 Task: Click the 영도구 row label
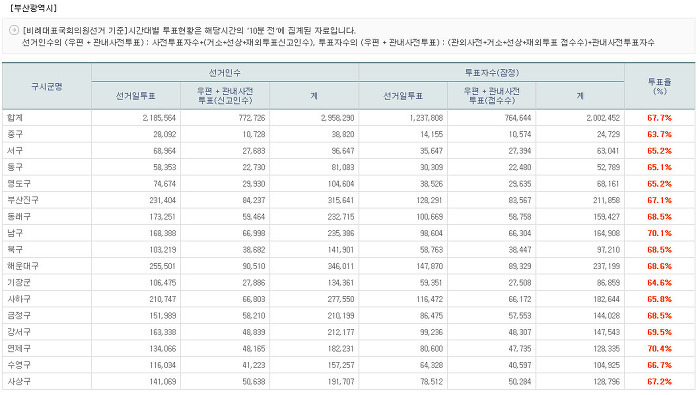click(x=19, y=184)
